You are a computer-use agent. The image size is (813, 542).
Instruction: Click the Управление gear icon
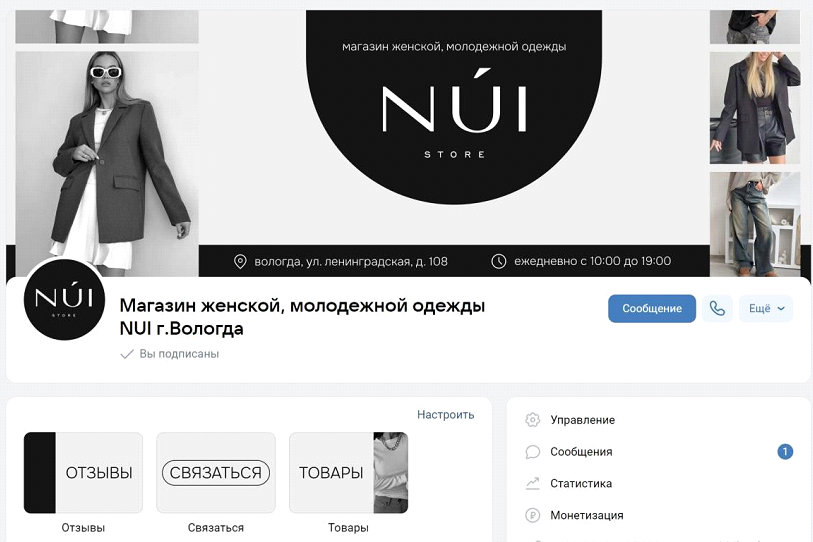(532, 420)
